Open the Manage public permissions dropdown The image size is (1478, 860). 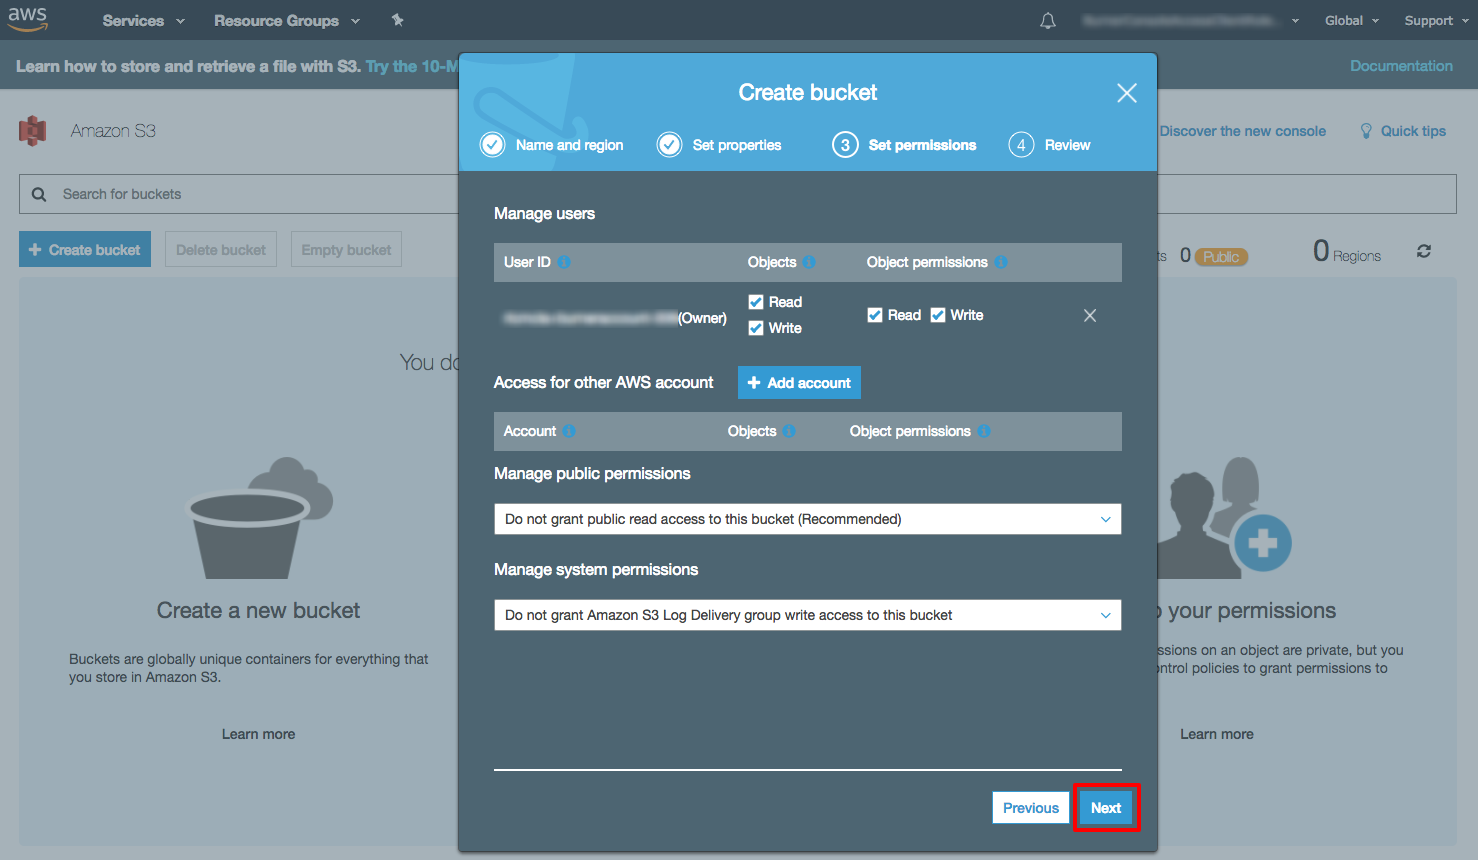point(807,519)
